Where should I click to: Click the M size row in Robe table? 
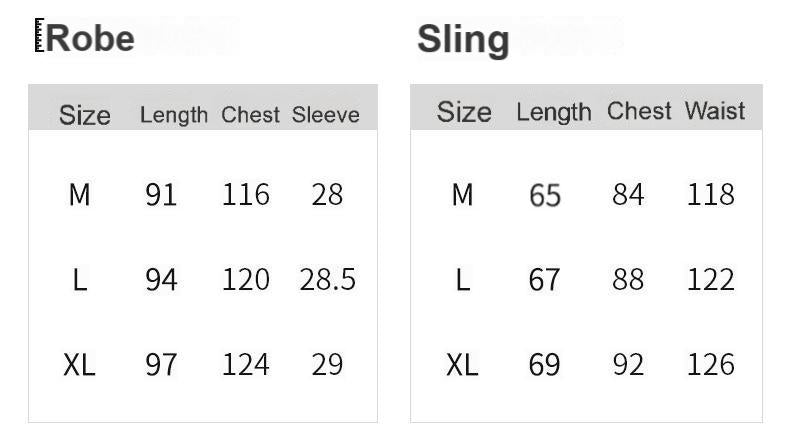click(x=79, y=194)
